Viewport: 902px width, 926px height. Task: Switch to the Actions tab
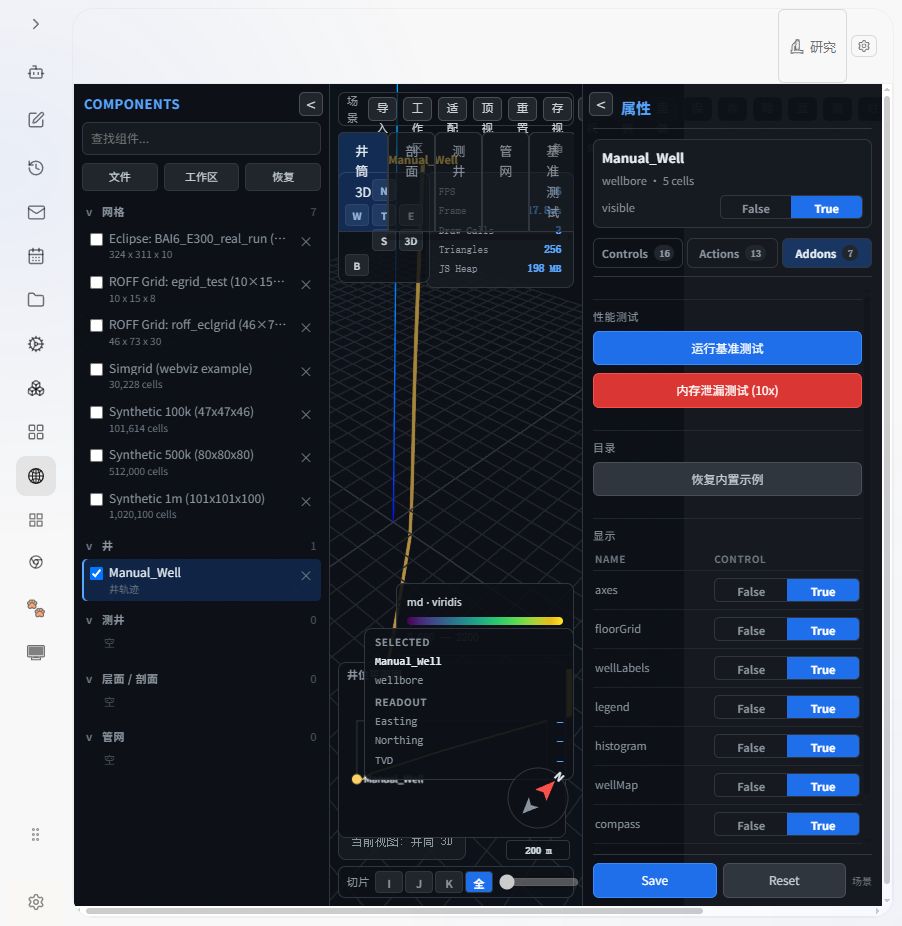[x=732, y=253]
